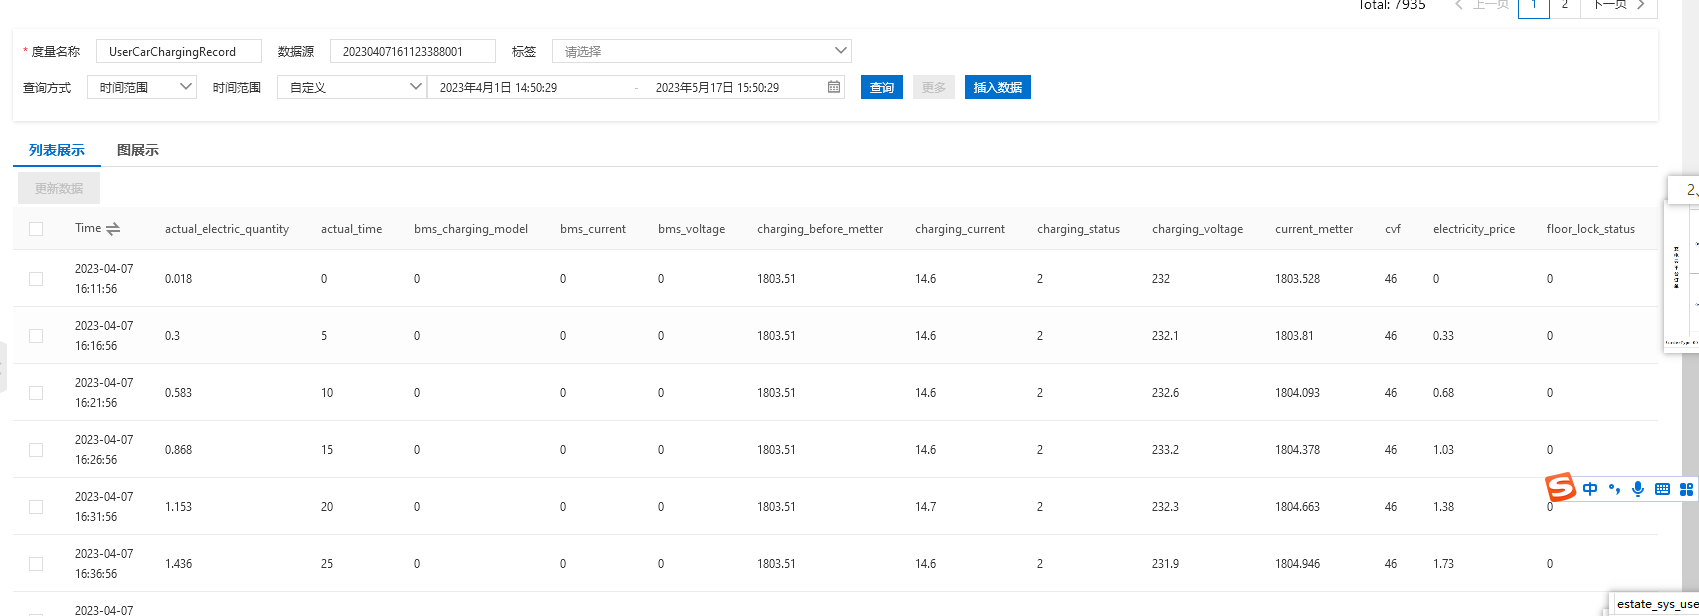
Task: Click the actual_electric_quantity column header
Action: tap(227, 229)
